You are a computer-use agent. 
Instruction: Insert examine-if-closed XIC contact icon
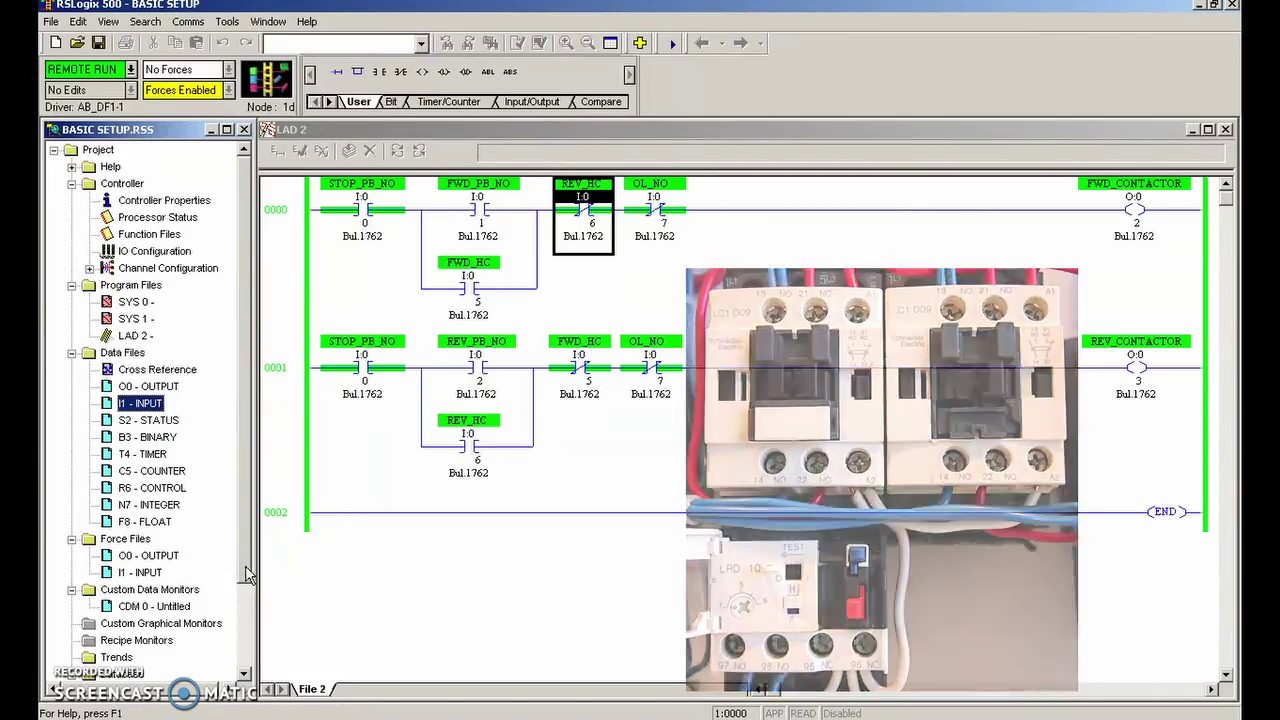pos(379,72)
